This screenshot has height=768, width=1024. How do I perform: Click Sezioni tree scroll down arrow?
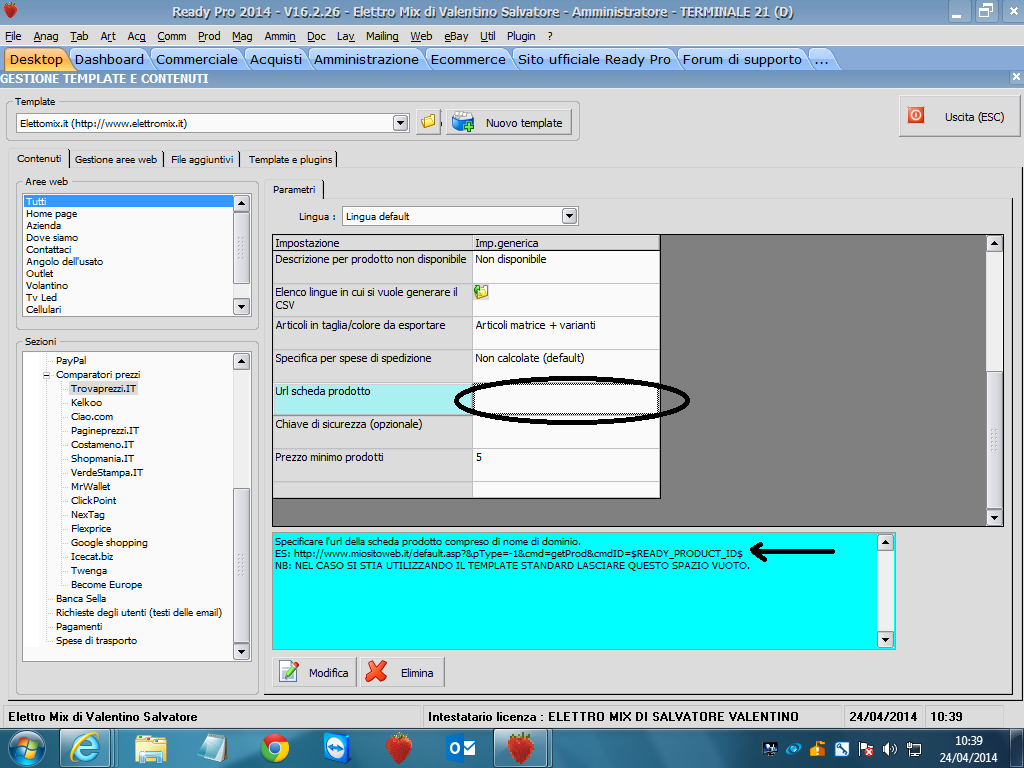point(242,651)
